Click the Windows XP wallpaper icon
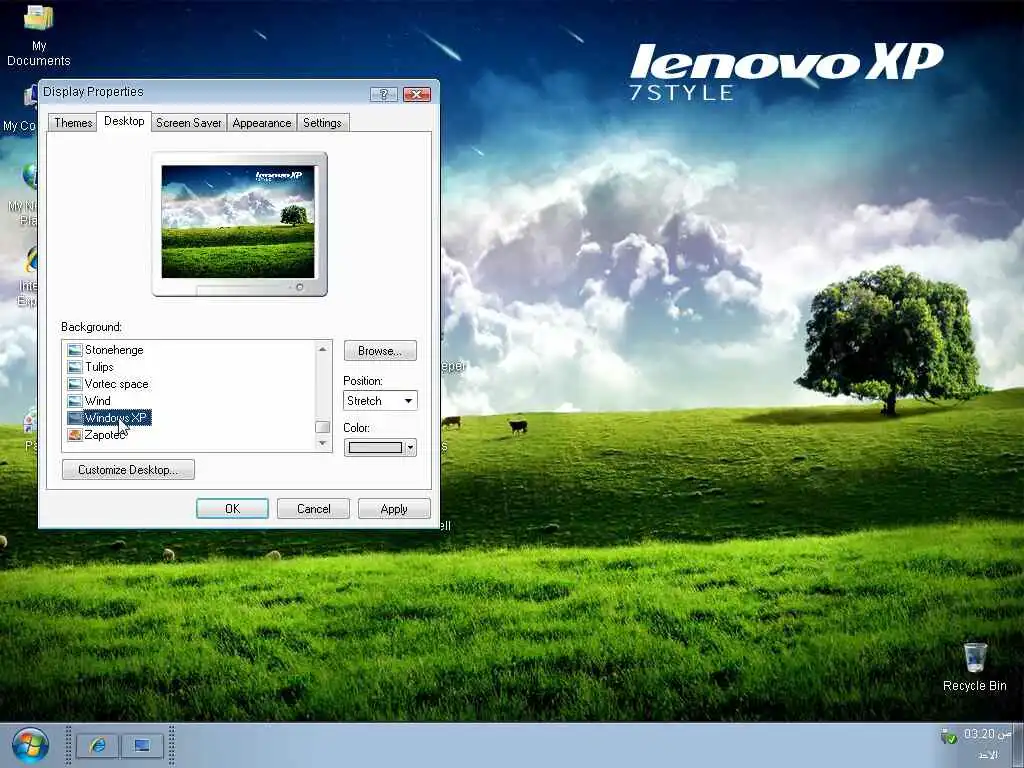 pos(75,418)
